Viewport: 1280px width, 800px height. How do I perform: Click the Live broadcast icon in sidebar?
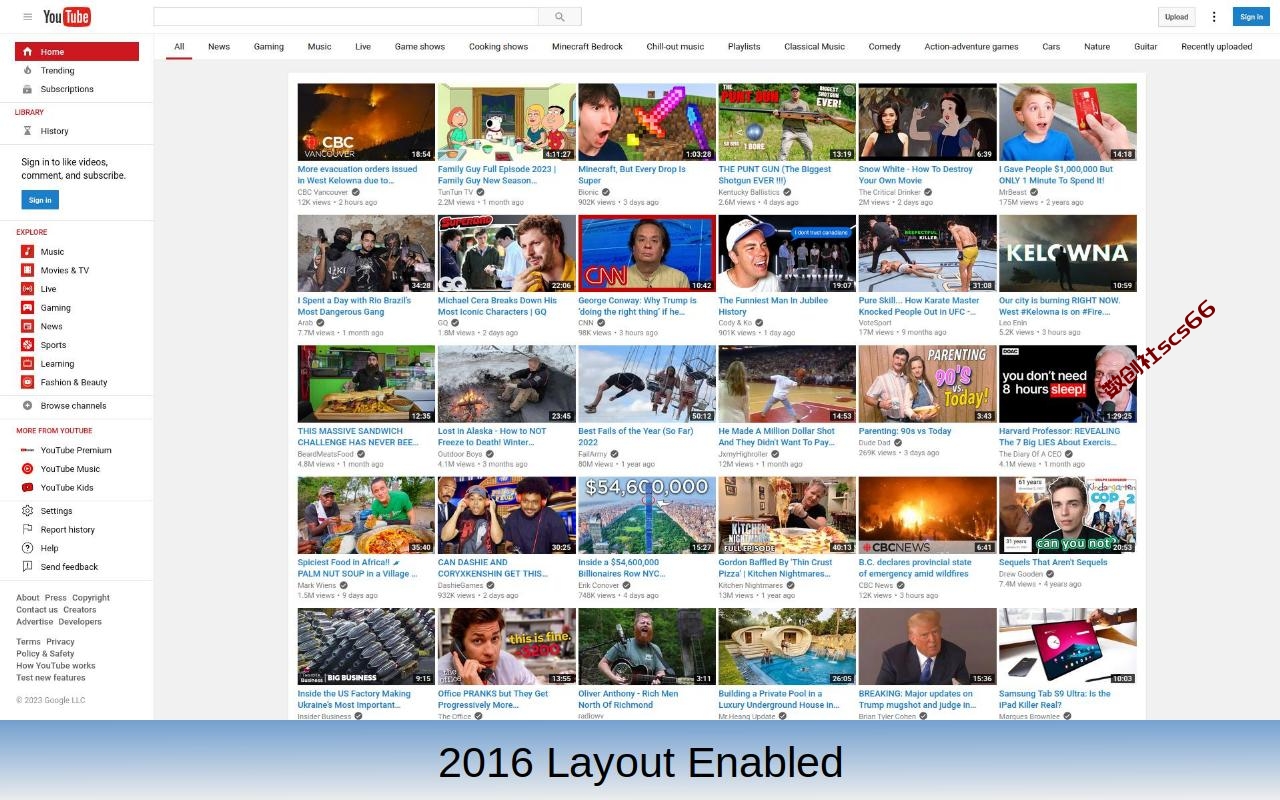[x=28, y=289]
